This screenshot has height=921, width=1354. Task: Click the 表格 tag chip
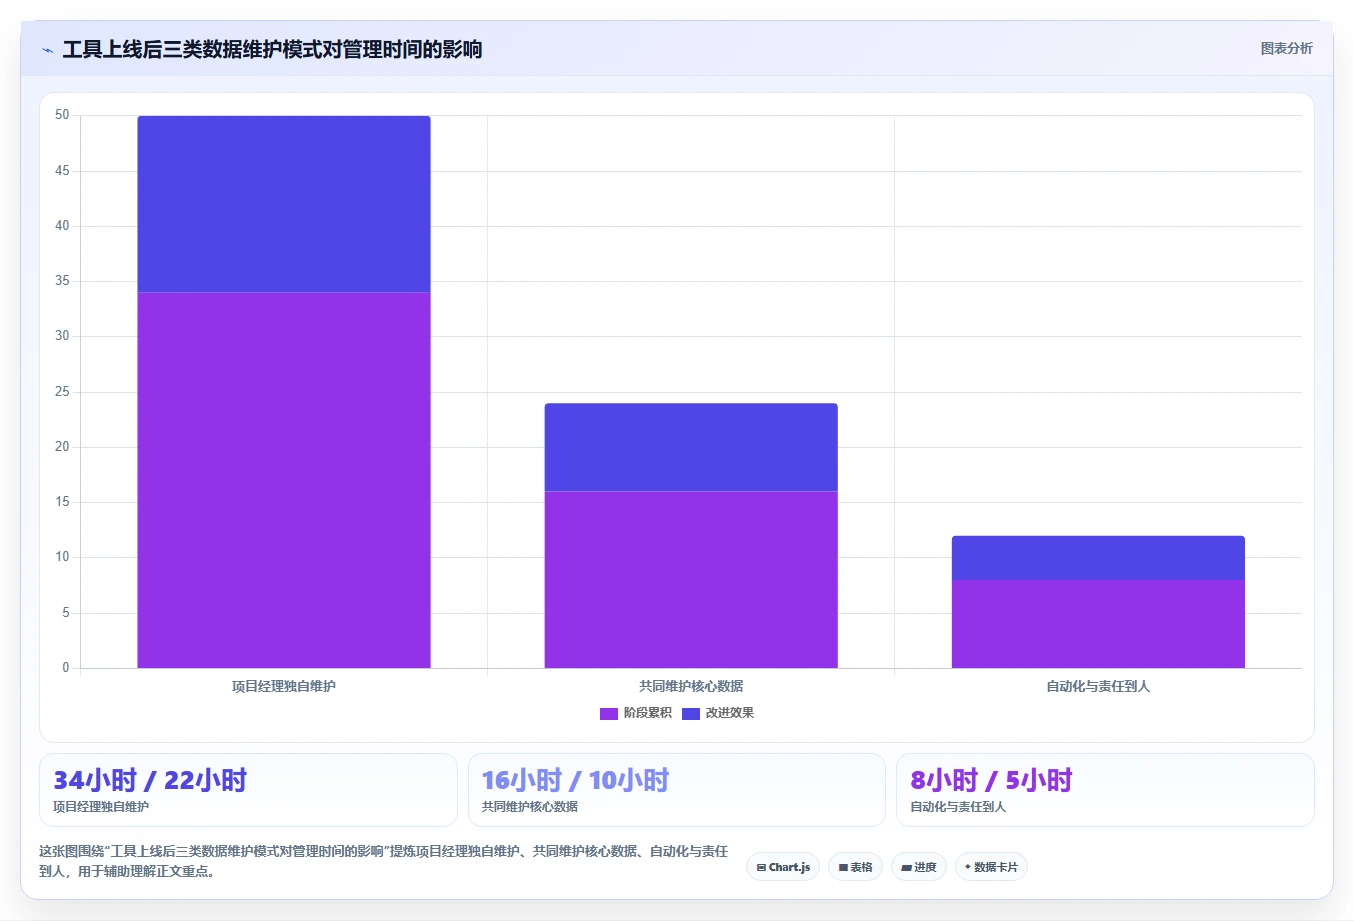point(855,867)
